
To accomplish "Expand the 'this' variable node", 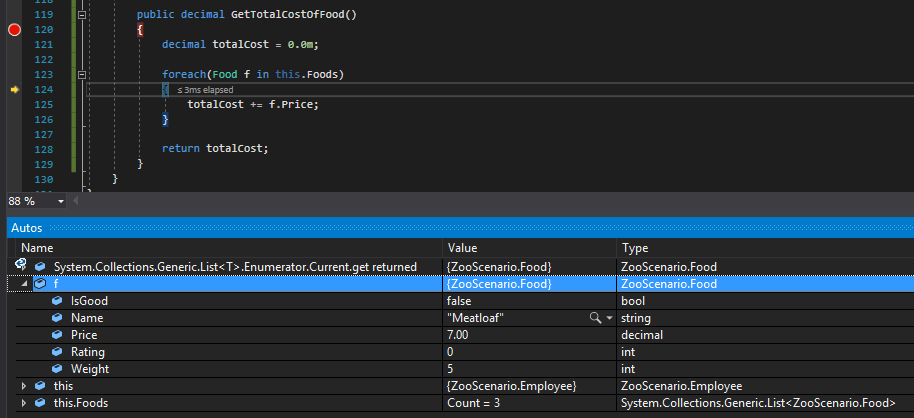I will click(x=24, y=386).
